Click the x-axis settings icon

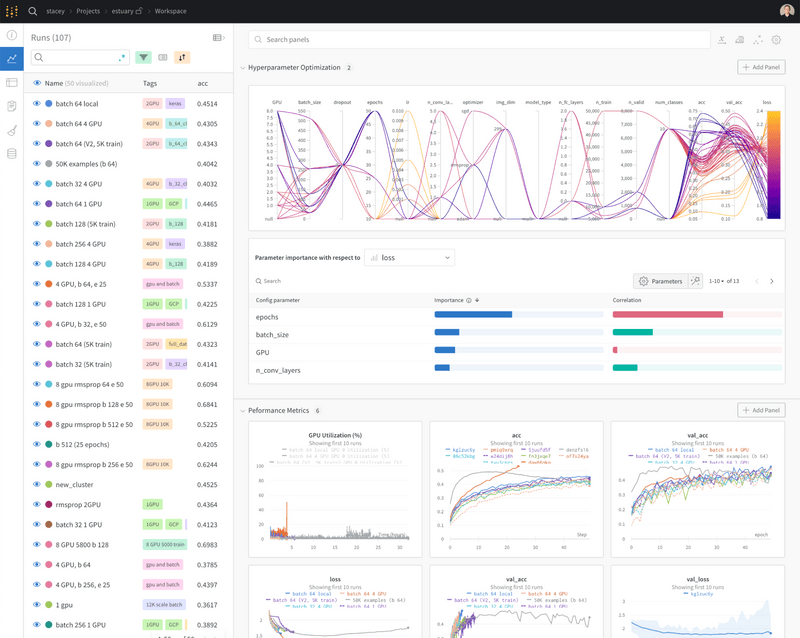[x=722, y=40]
